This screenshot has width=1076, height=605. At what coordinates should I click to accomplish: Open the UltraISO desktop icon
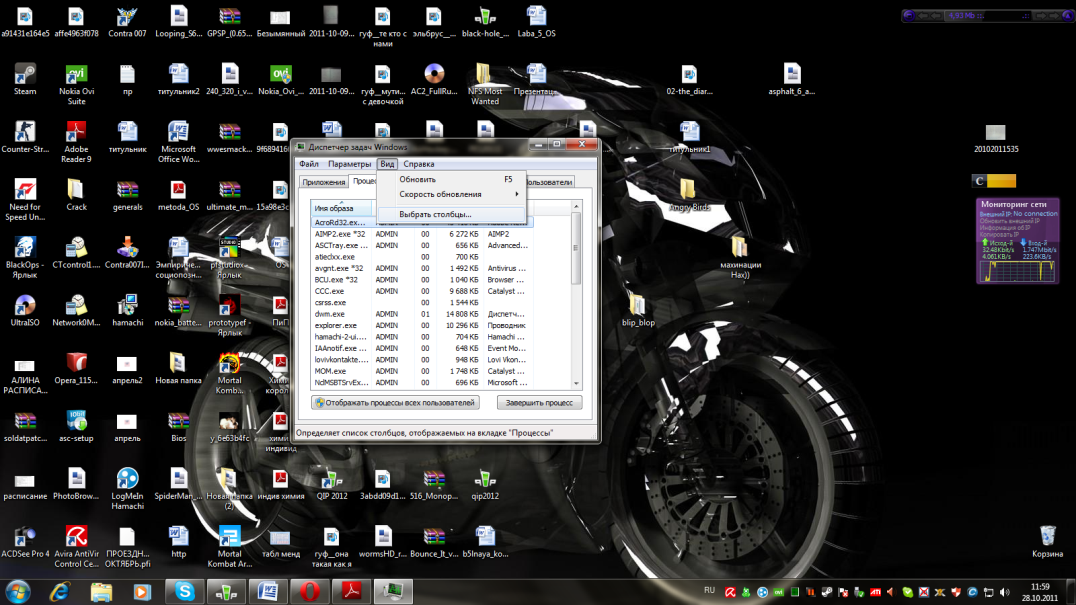(x=25, y=310)
